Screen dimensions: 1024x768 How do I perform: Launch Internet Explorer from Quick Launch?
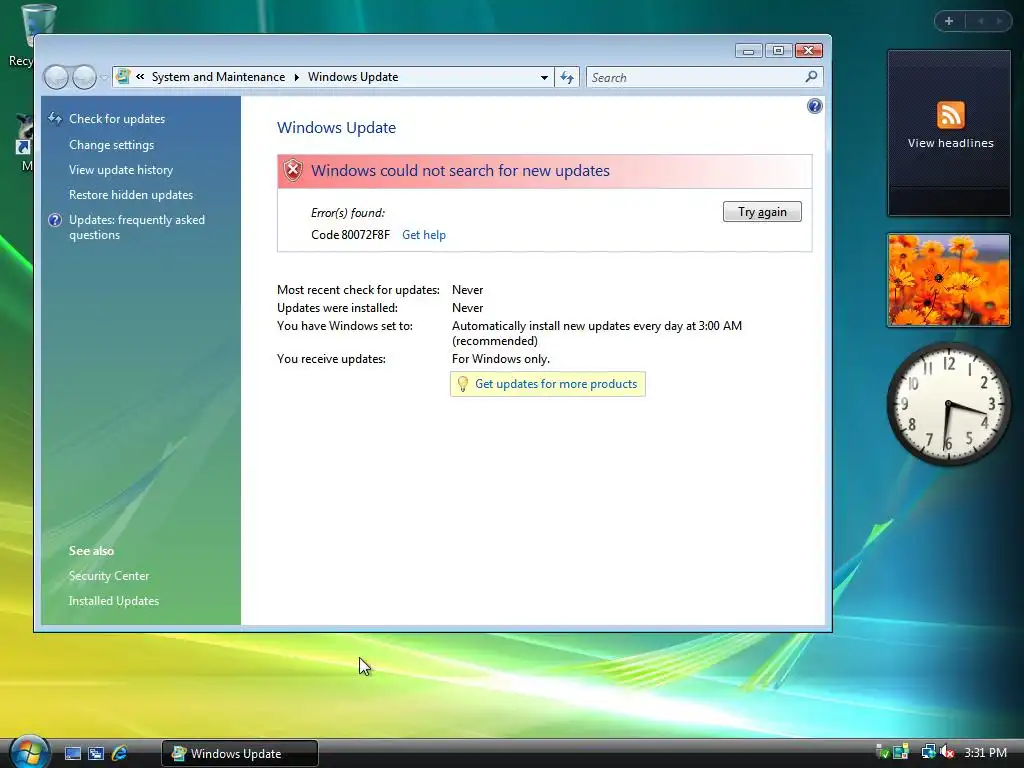point(119,754)
